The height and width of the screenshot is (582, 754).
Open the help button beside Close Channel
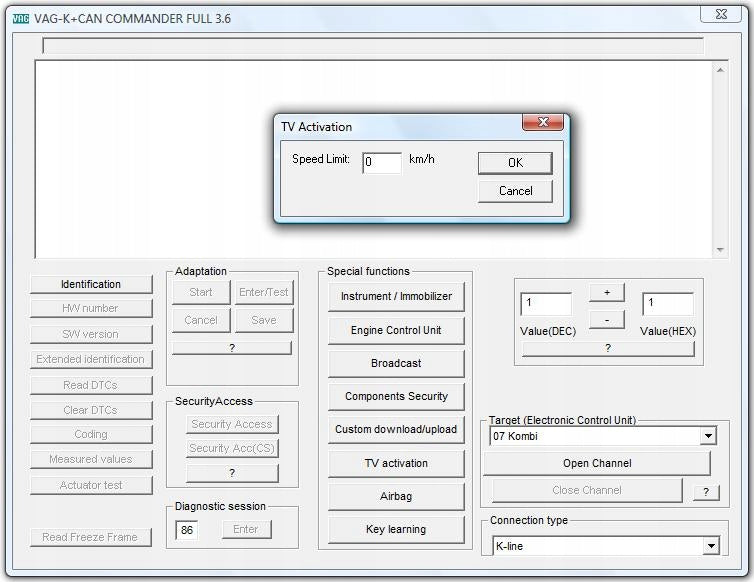click(706, 492)
